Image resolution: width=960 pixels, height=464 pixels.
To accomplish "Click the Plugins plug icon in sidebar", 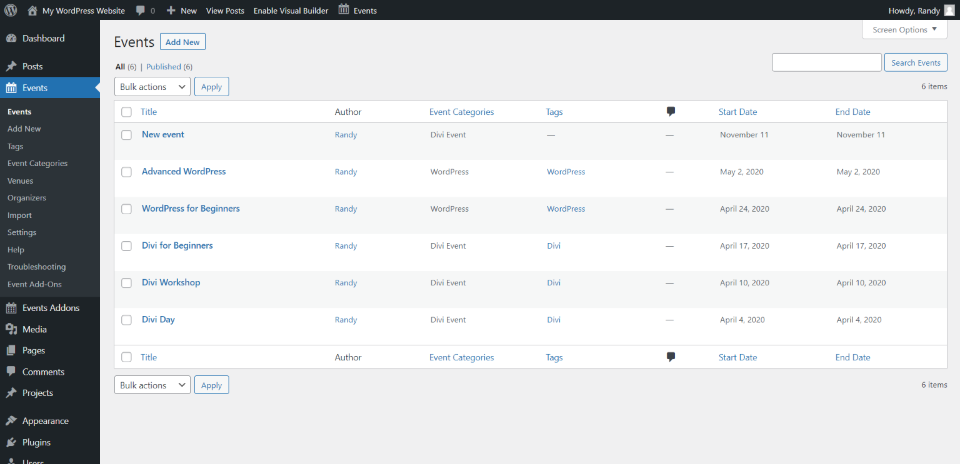I will (x=11, y=443).
